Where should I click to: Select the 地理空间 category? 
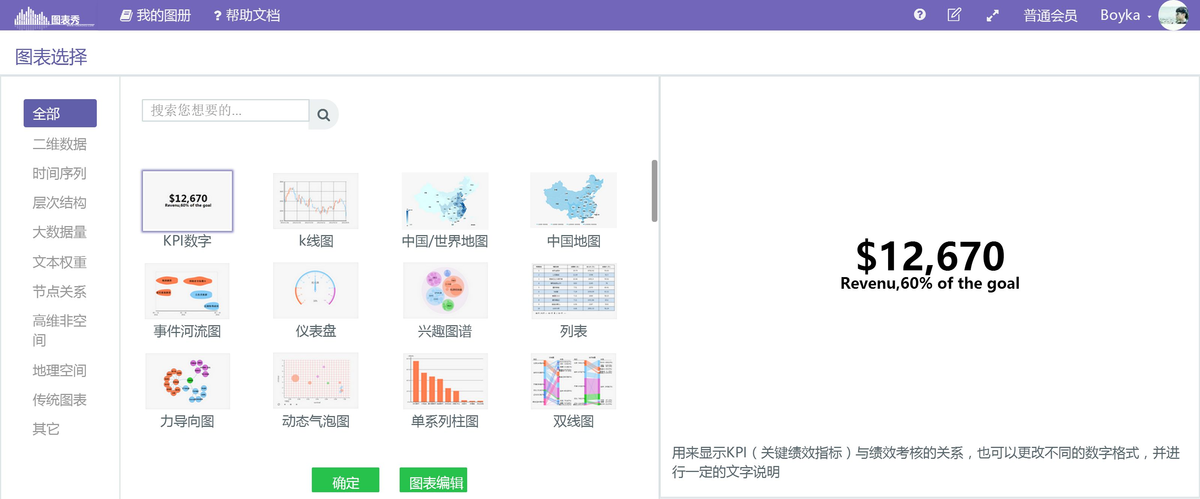tap(60, 370)
